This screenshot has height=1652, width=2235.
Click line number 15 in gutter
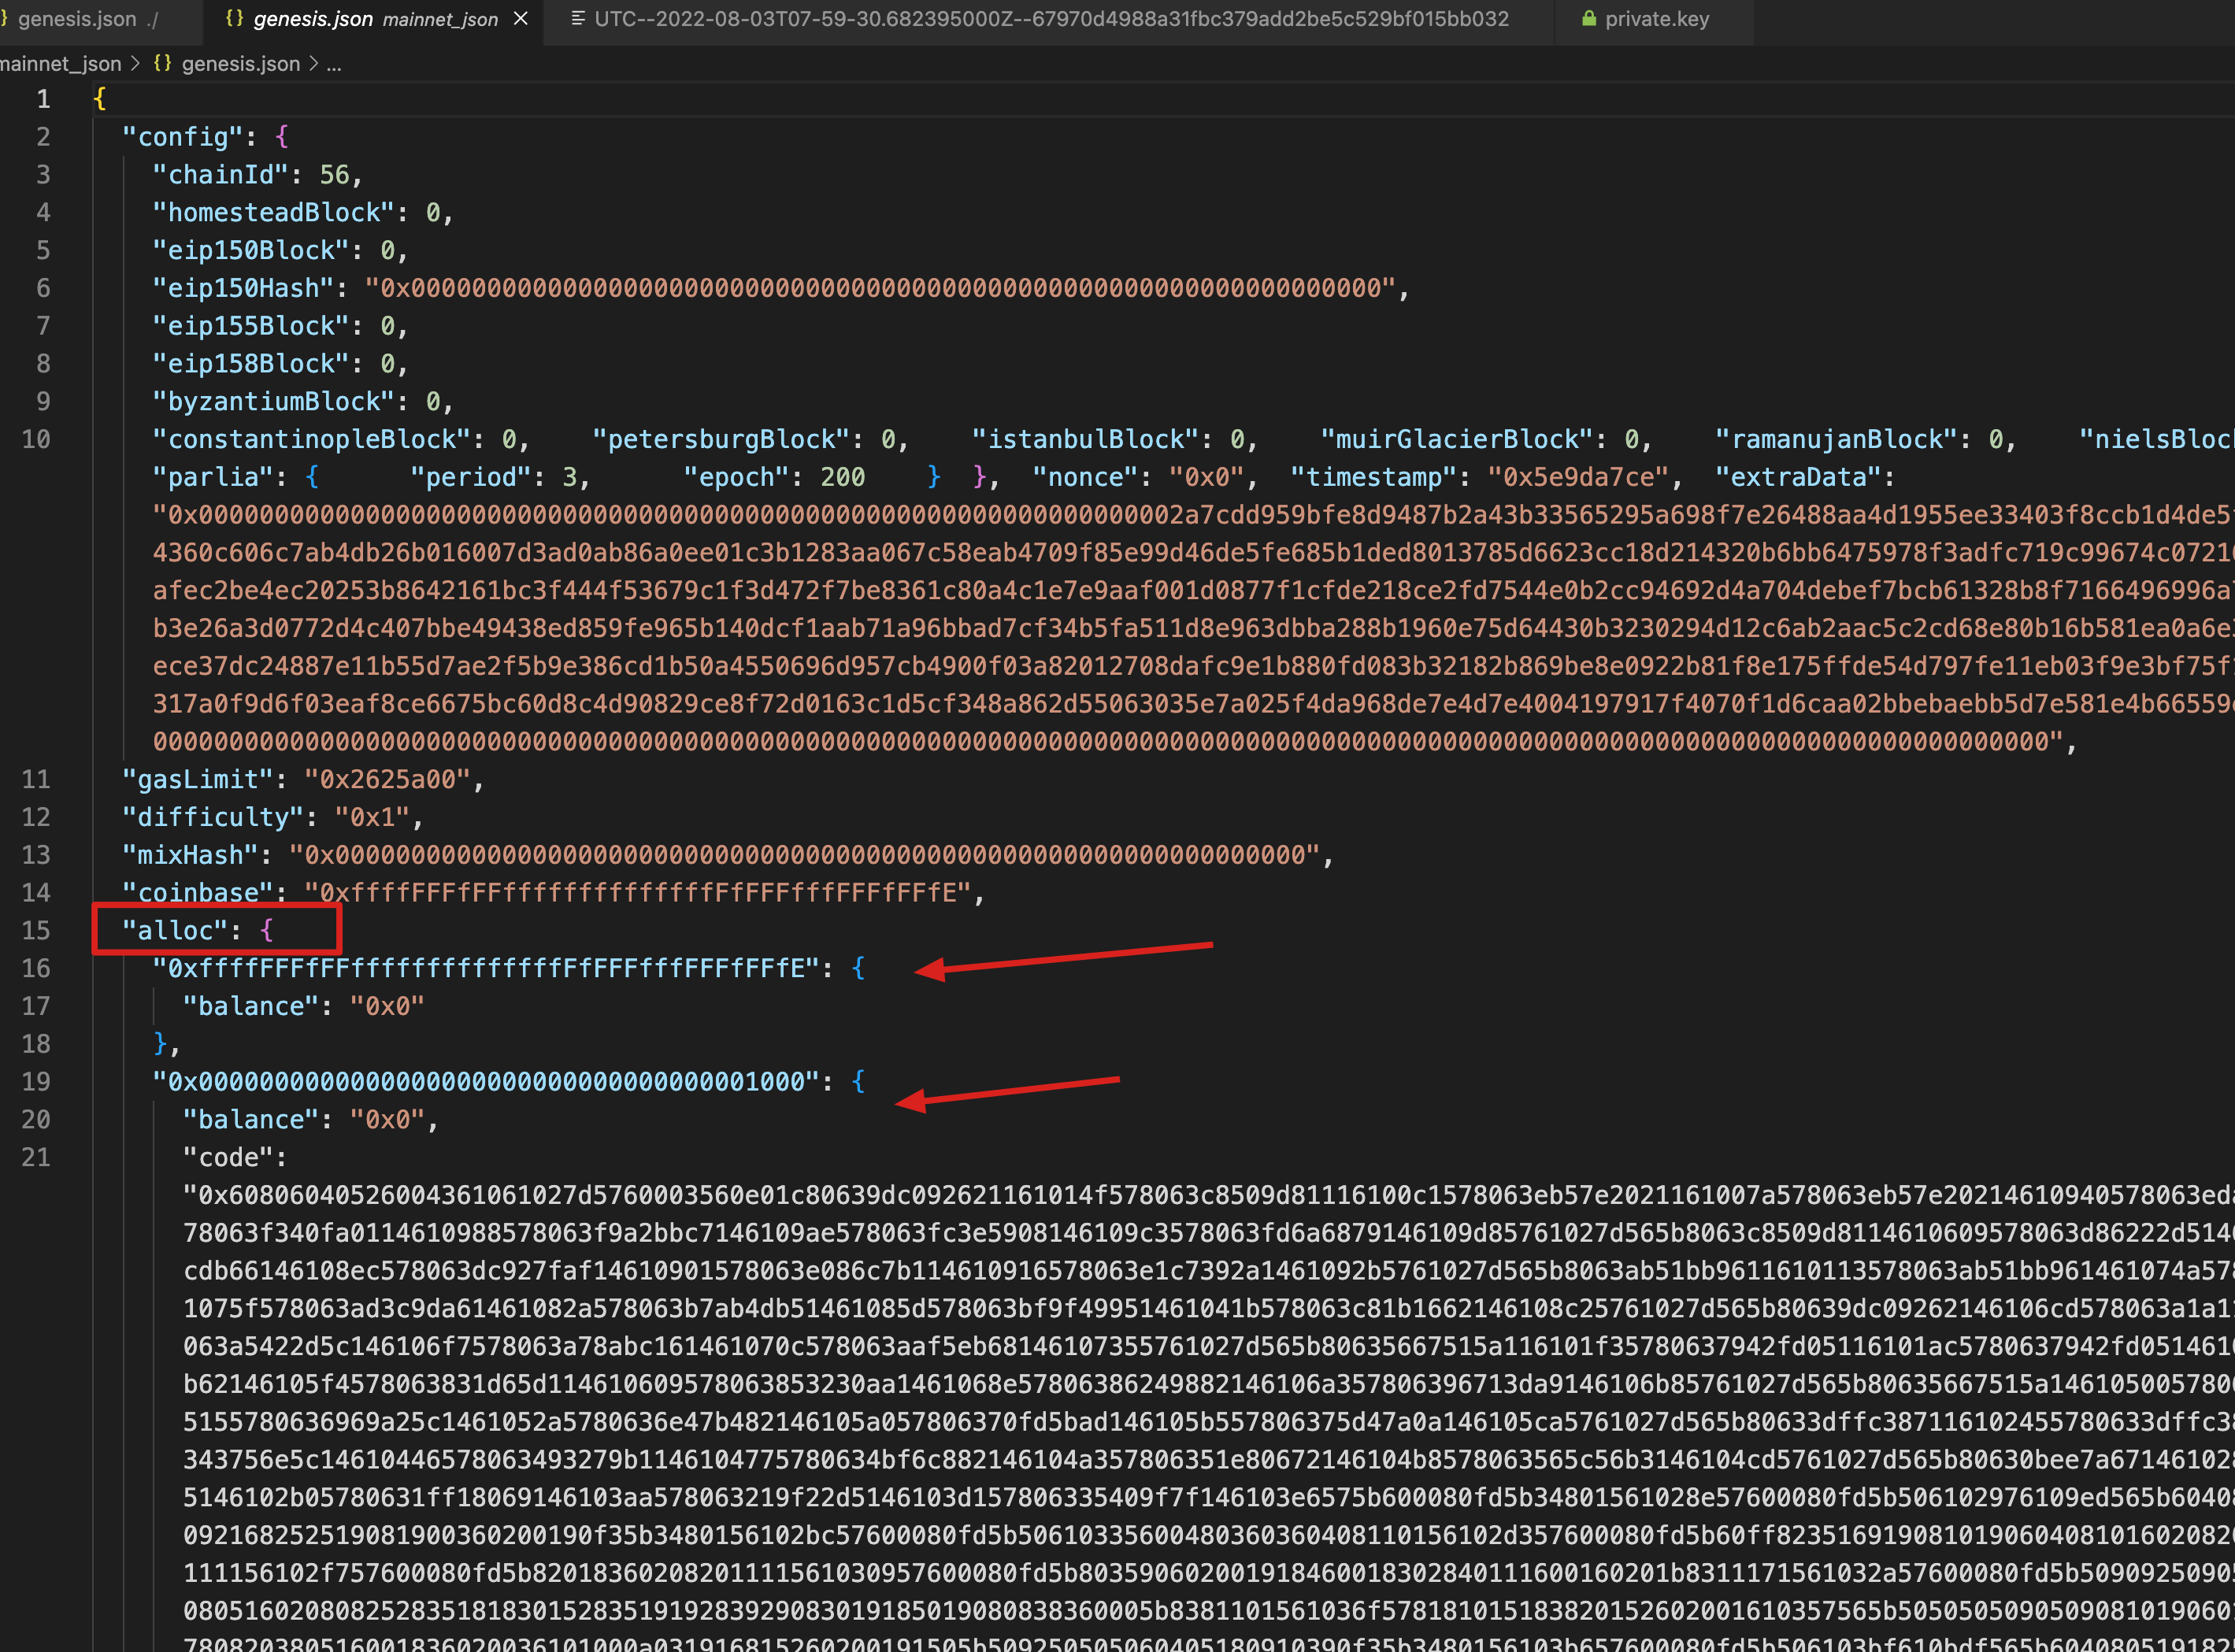(36, 930)
